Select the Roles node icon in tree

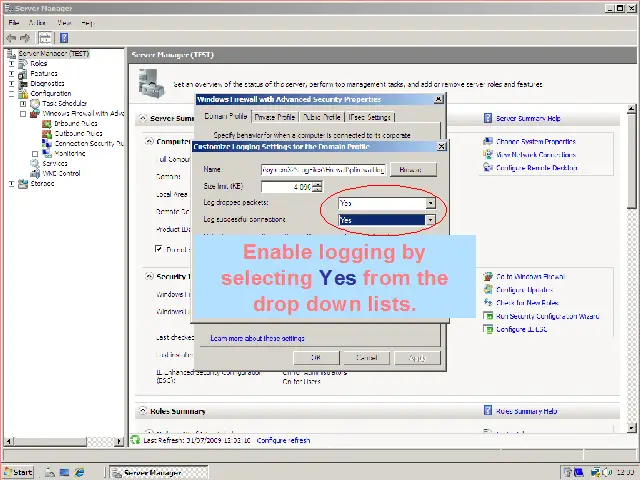tap(23, 64)
